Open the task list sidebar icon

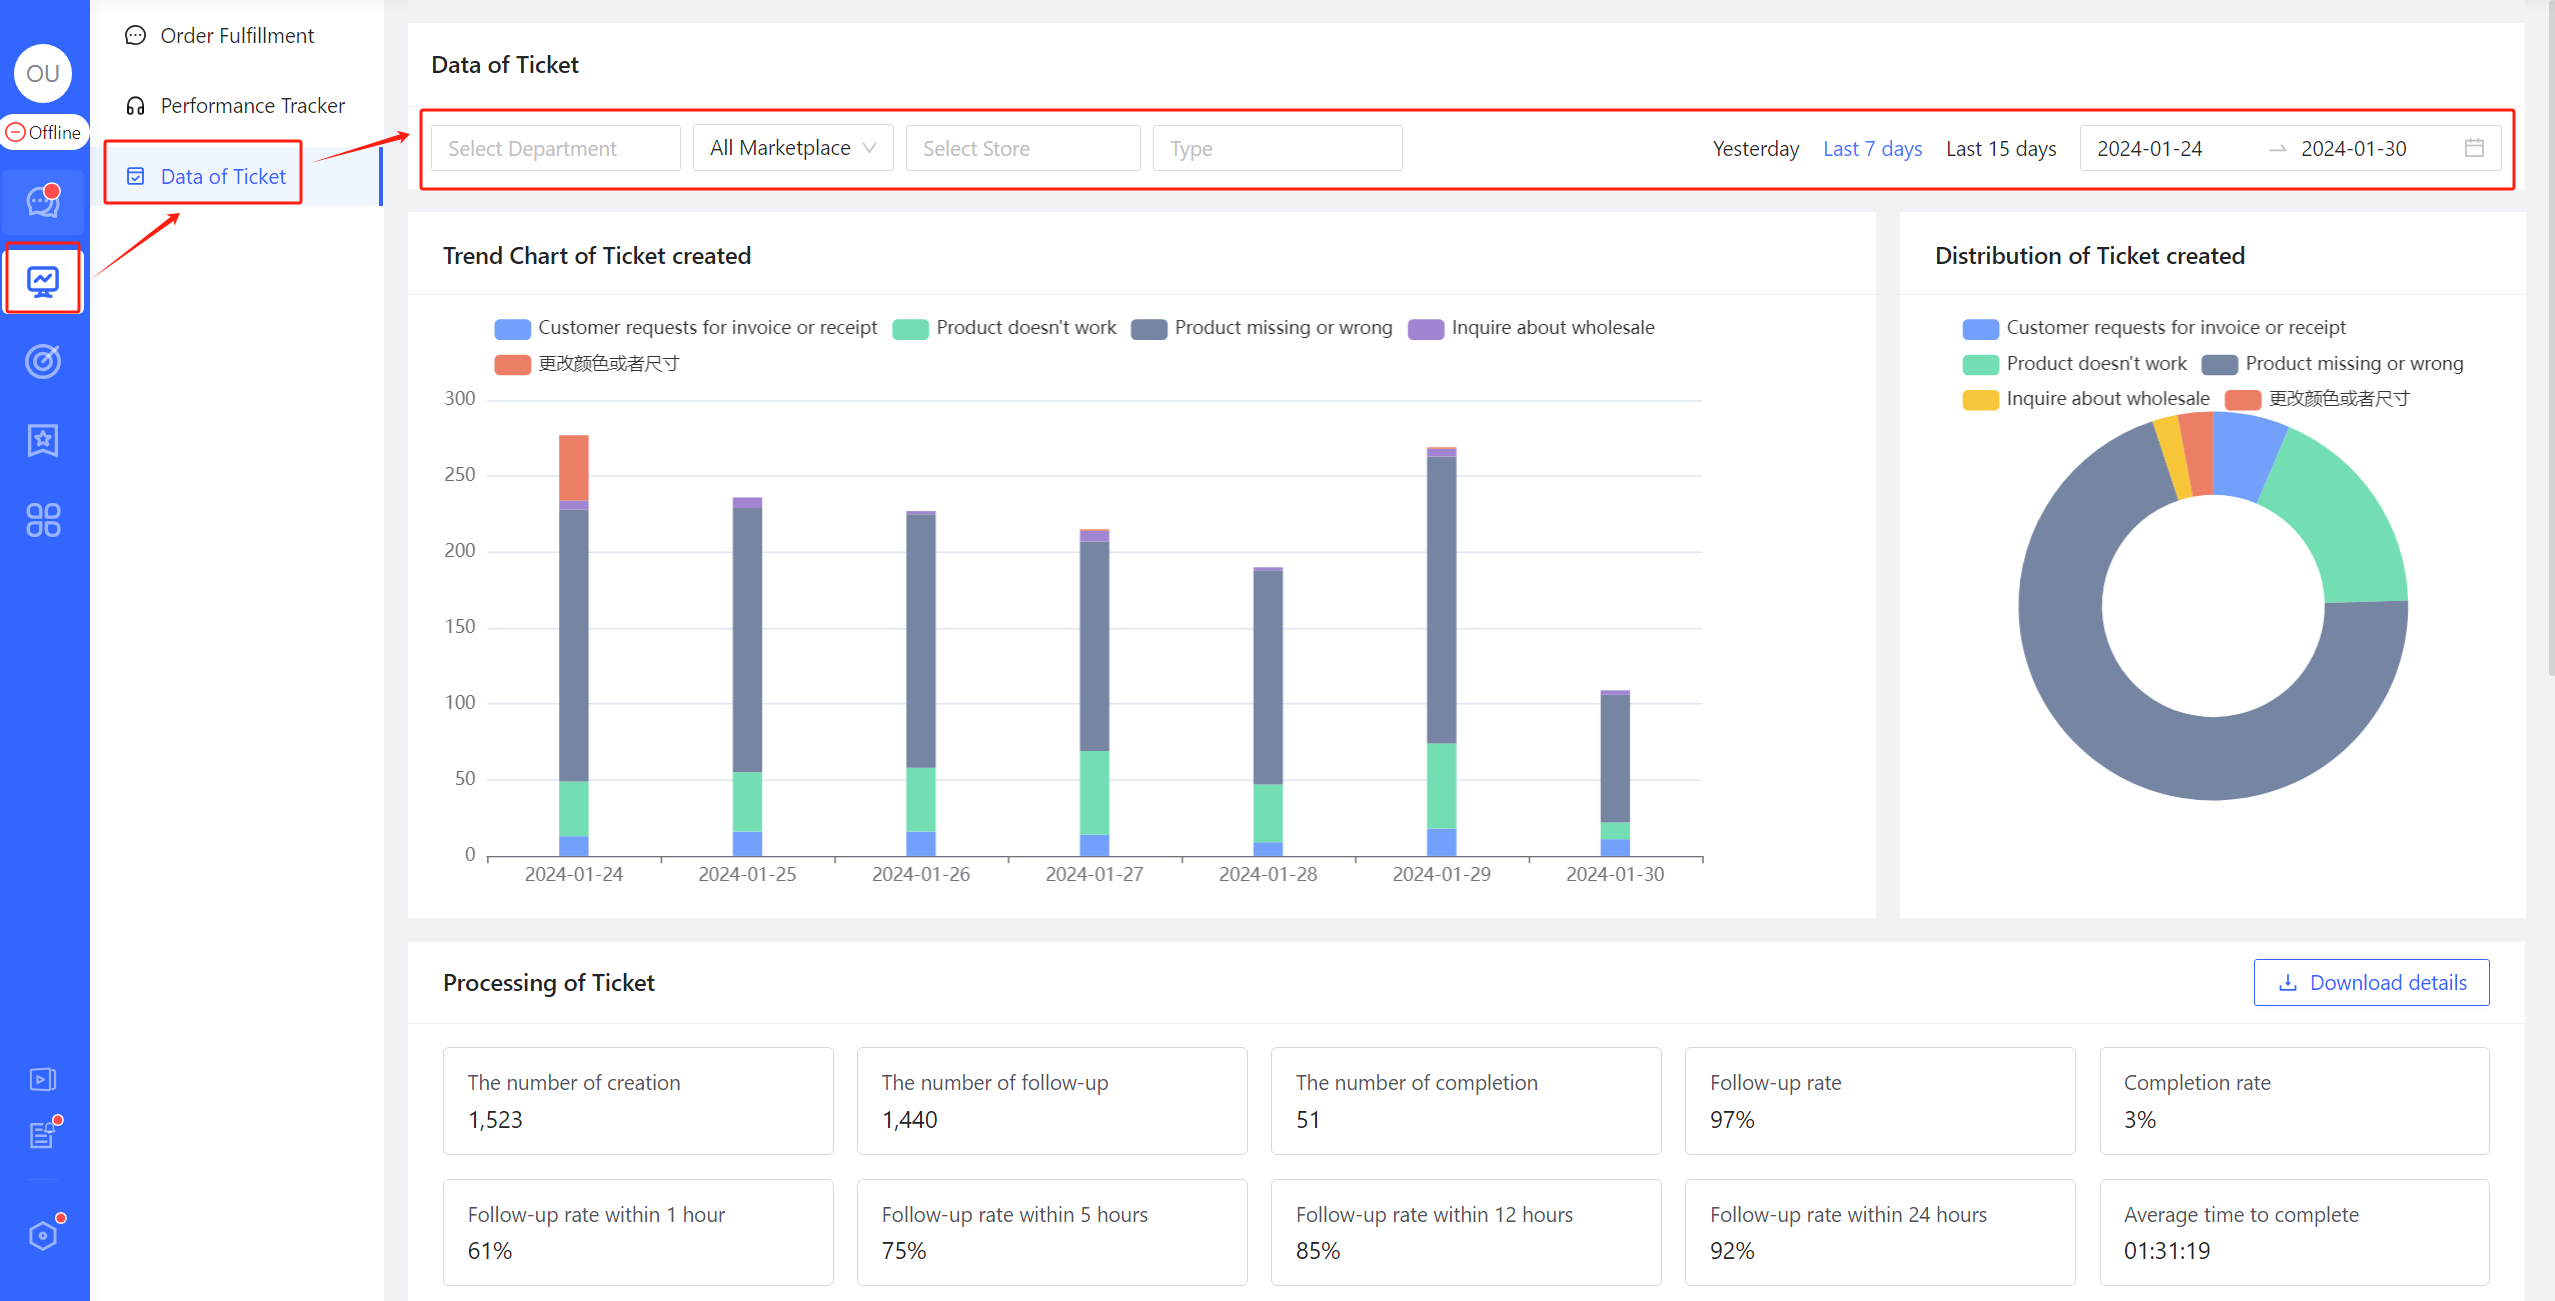pos(43,1135)
